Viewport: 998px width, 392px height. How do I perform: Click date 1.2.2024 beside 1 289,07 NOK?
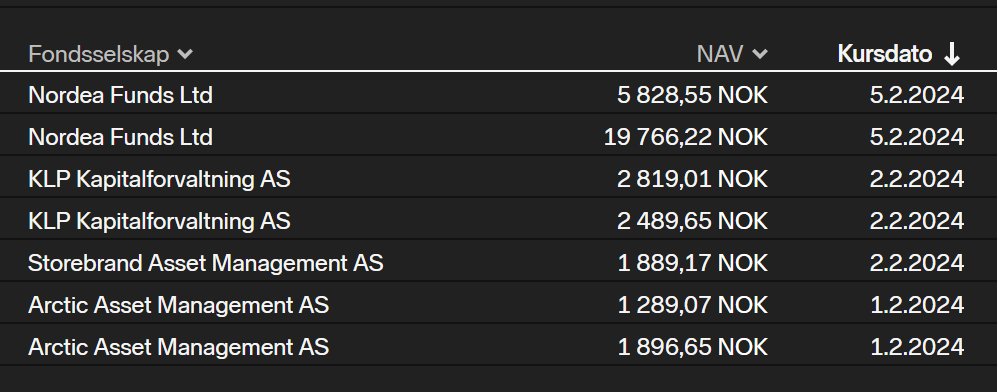pyautogui.click(x=917, y=305)
